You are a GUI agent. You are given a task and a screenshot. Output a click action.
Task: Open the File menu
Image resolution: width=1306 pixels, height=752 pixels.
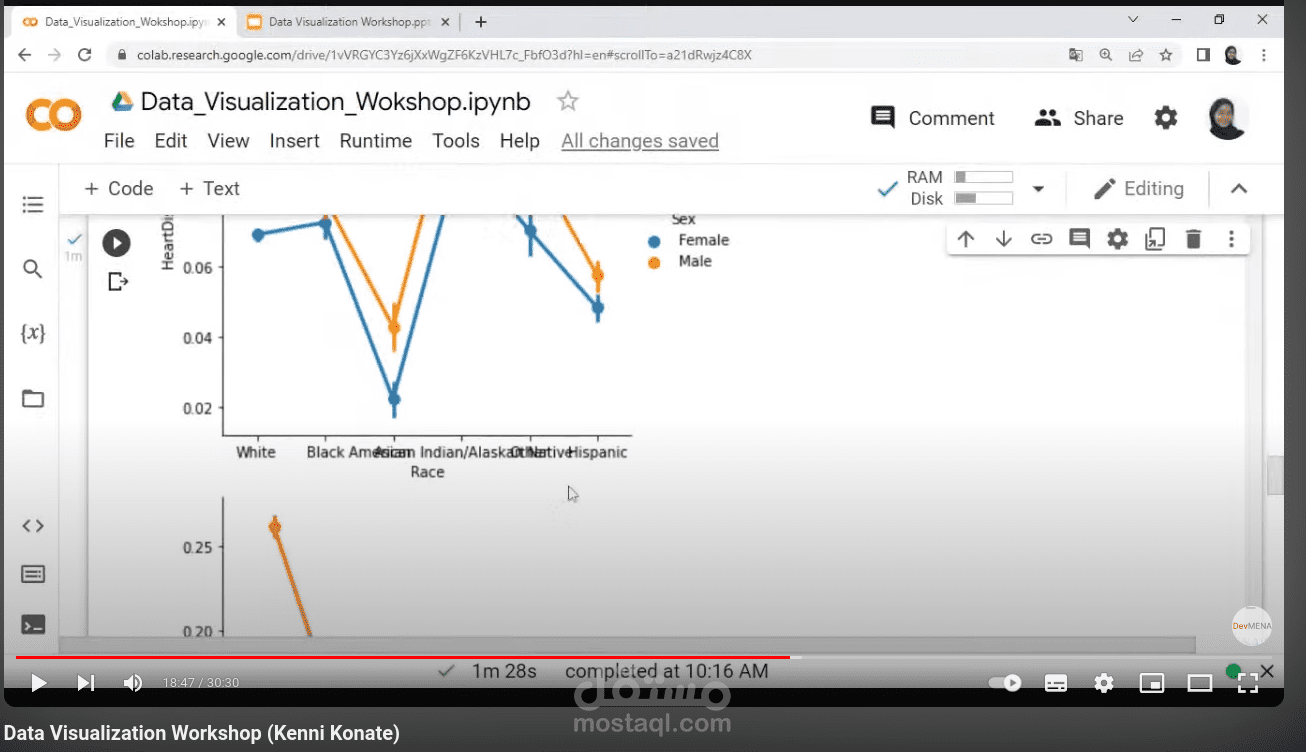point(119,141)
